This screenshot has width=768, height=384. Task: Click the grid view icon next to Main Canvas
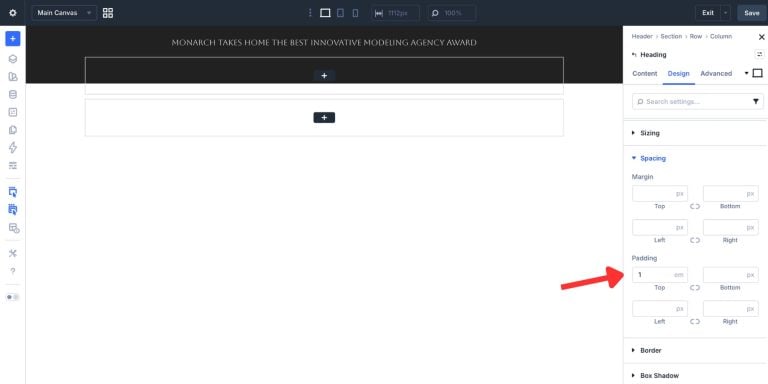pyautogui.click(x=108, y=13)
